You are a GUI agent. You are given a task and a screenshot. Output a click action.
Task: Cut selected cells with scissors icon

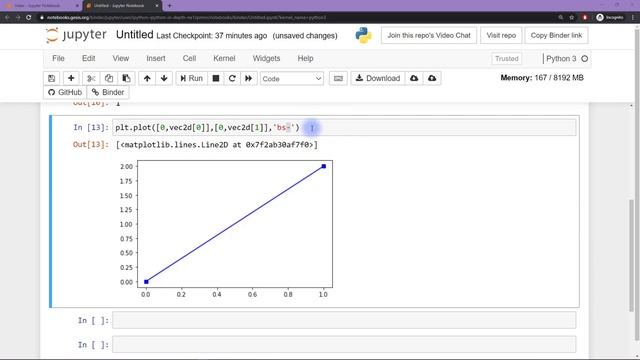(x=91, y=78)
